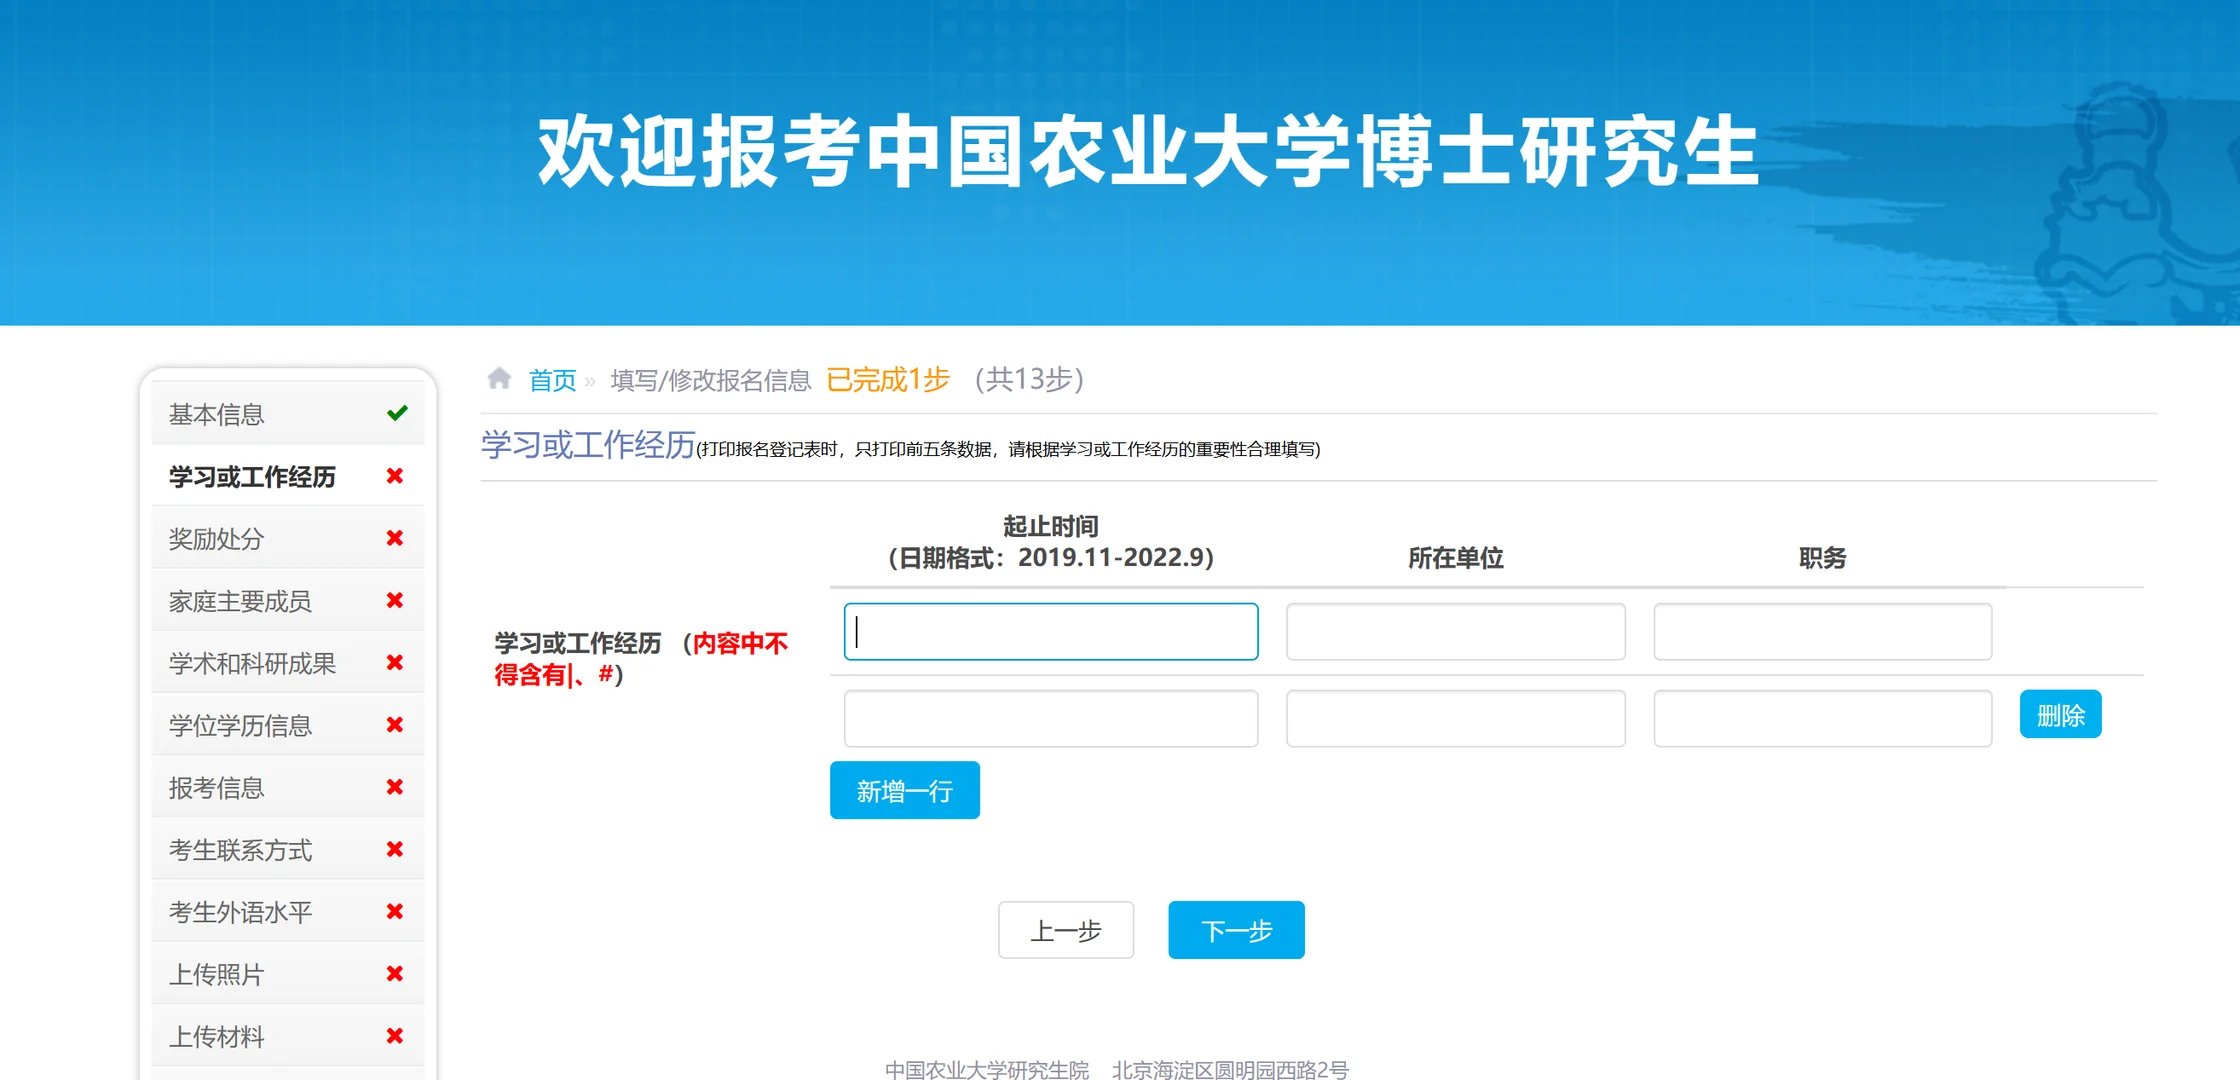The height and width of the screenshot is (1080, 2240).
Task: Click 新增一行 to add a row
Action: coord(904,790)
